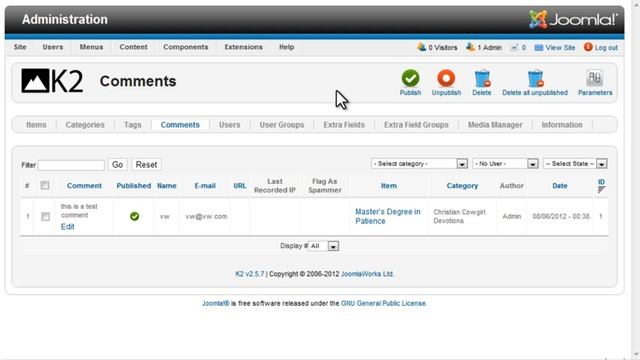640x360 pixels.
Task: Click the Delete all unpublished icon
Action: (x=535, y=78)
